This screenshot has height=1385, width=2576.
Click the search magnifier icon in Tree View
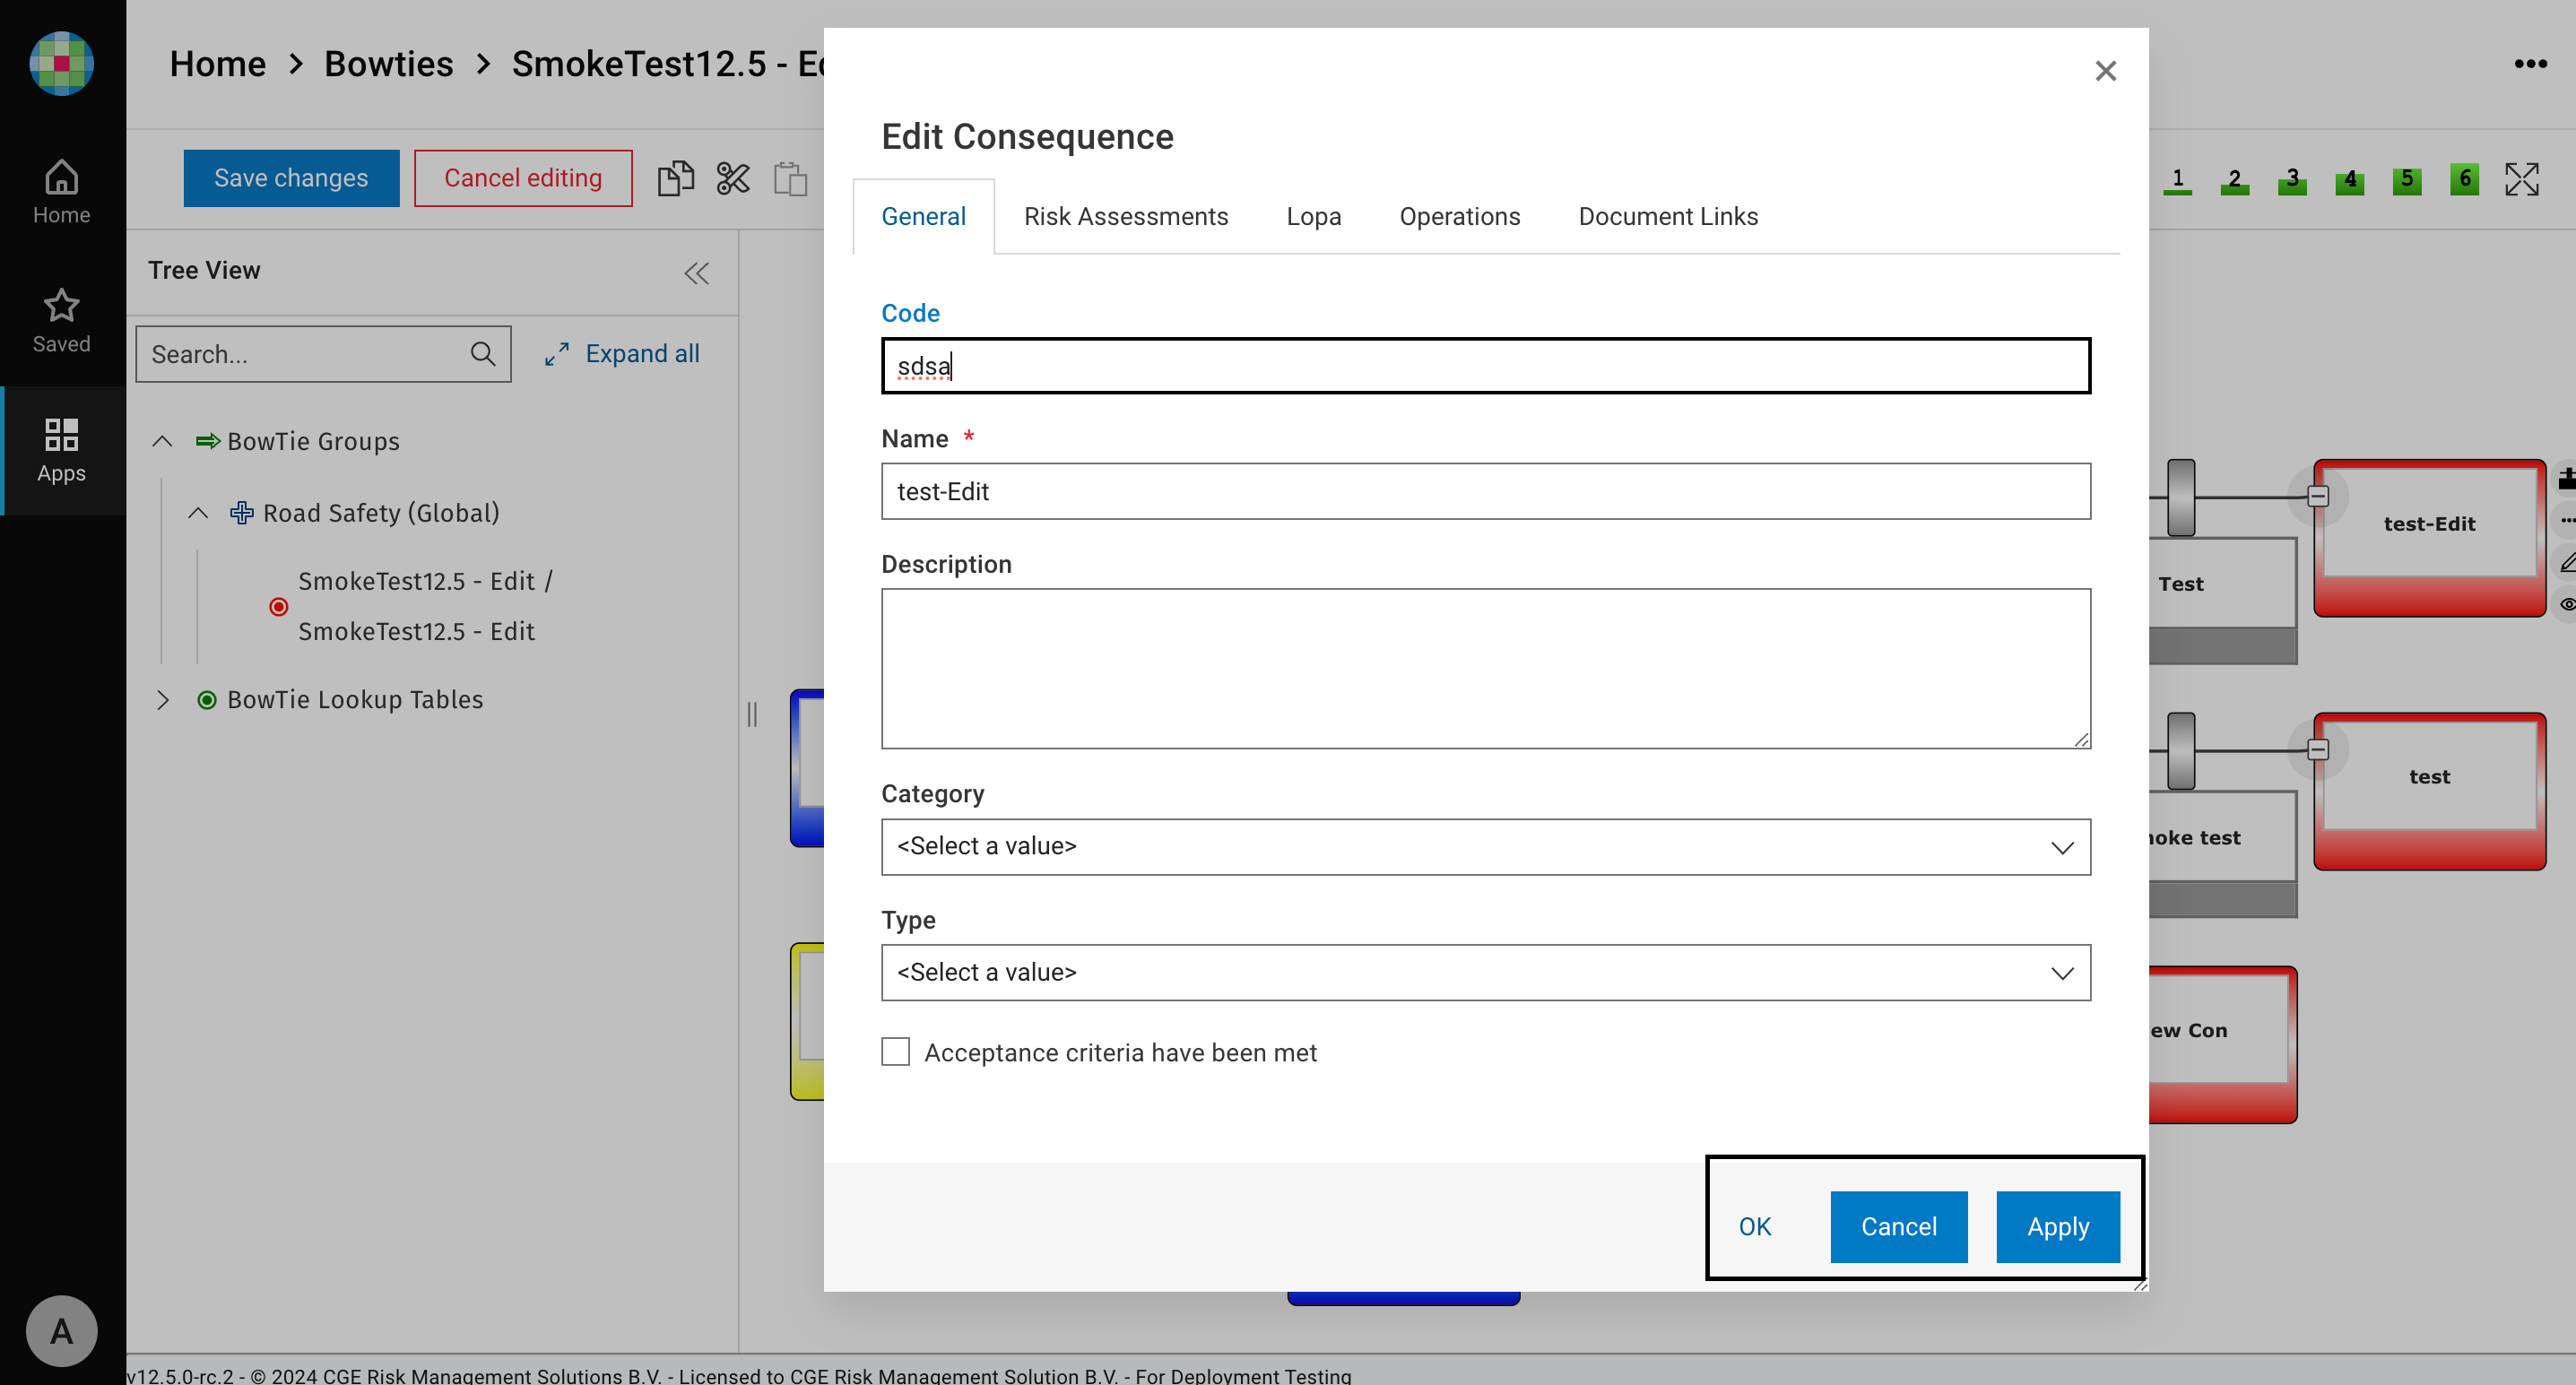[483, 354]
